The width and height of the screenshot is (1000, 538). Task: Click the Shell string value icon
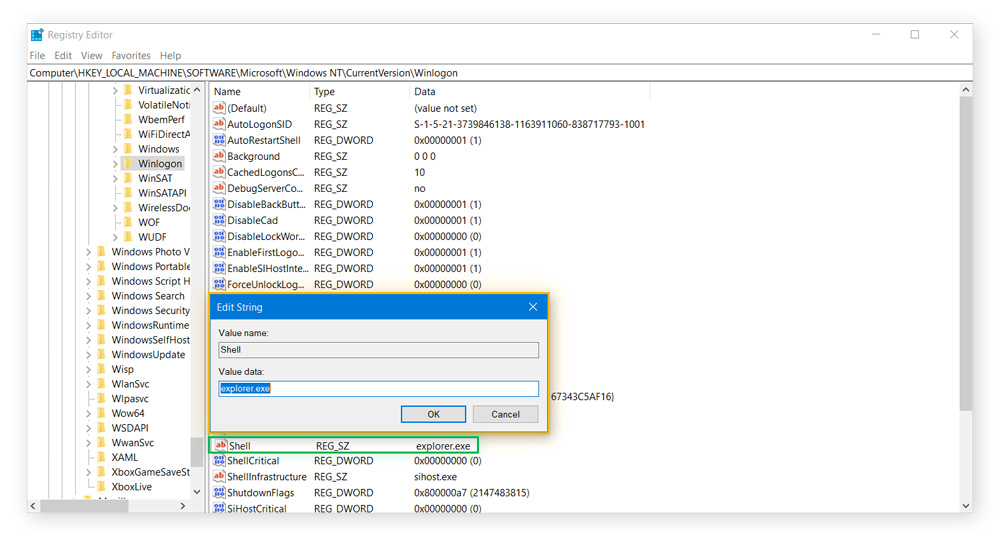pos(220,445)
